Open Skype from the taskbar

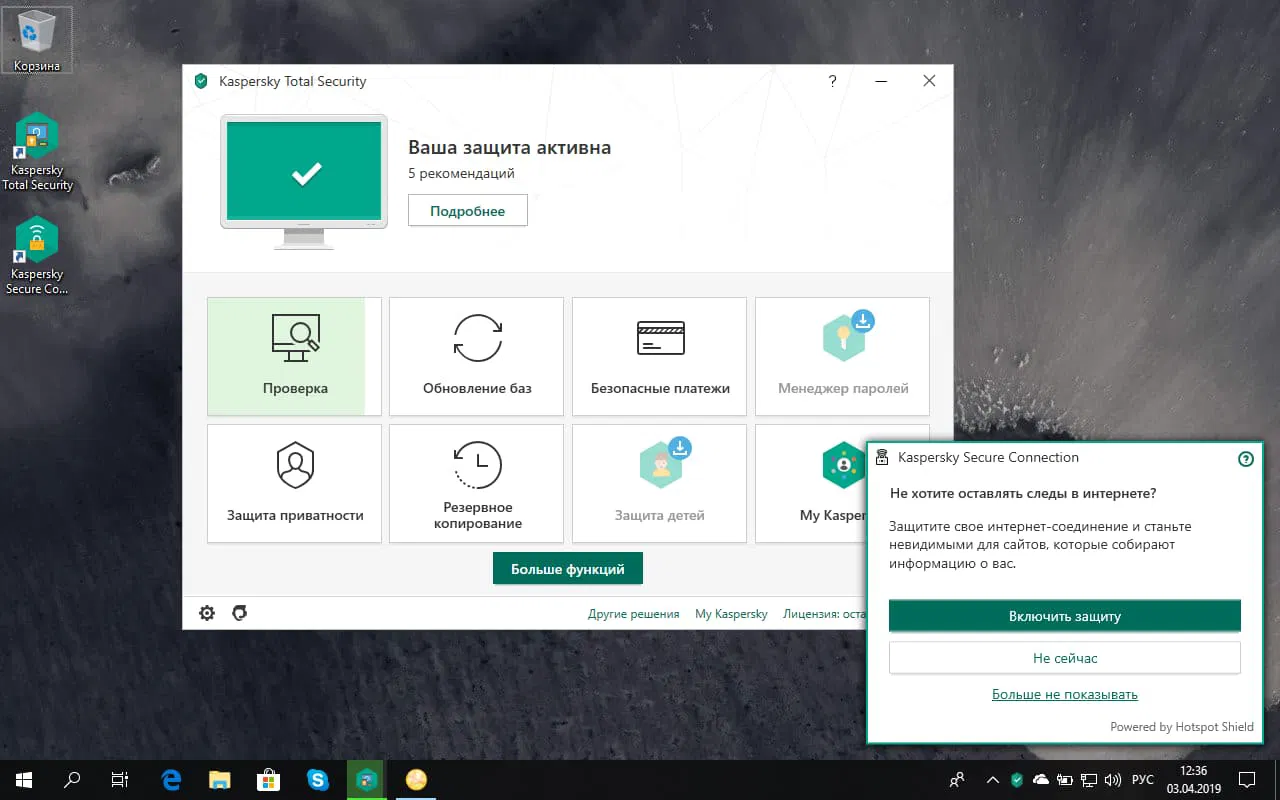(x=318, y=779)
